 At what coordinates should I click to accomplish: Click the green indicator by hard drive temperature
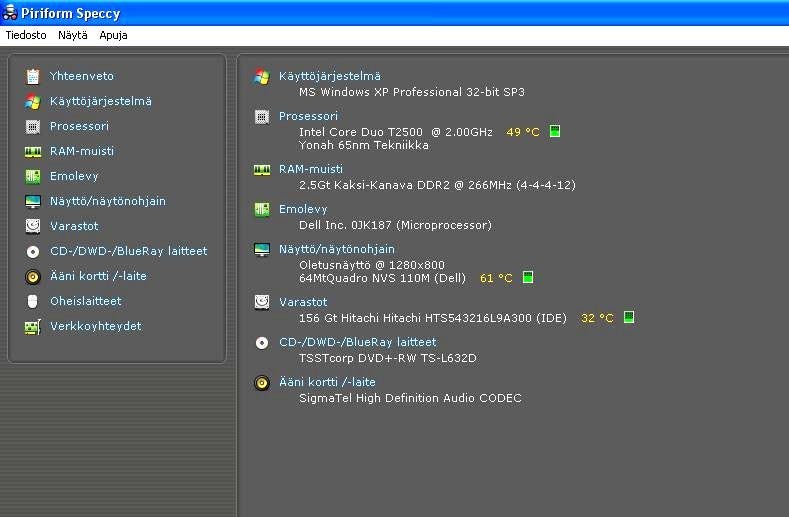(629, 317)
